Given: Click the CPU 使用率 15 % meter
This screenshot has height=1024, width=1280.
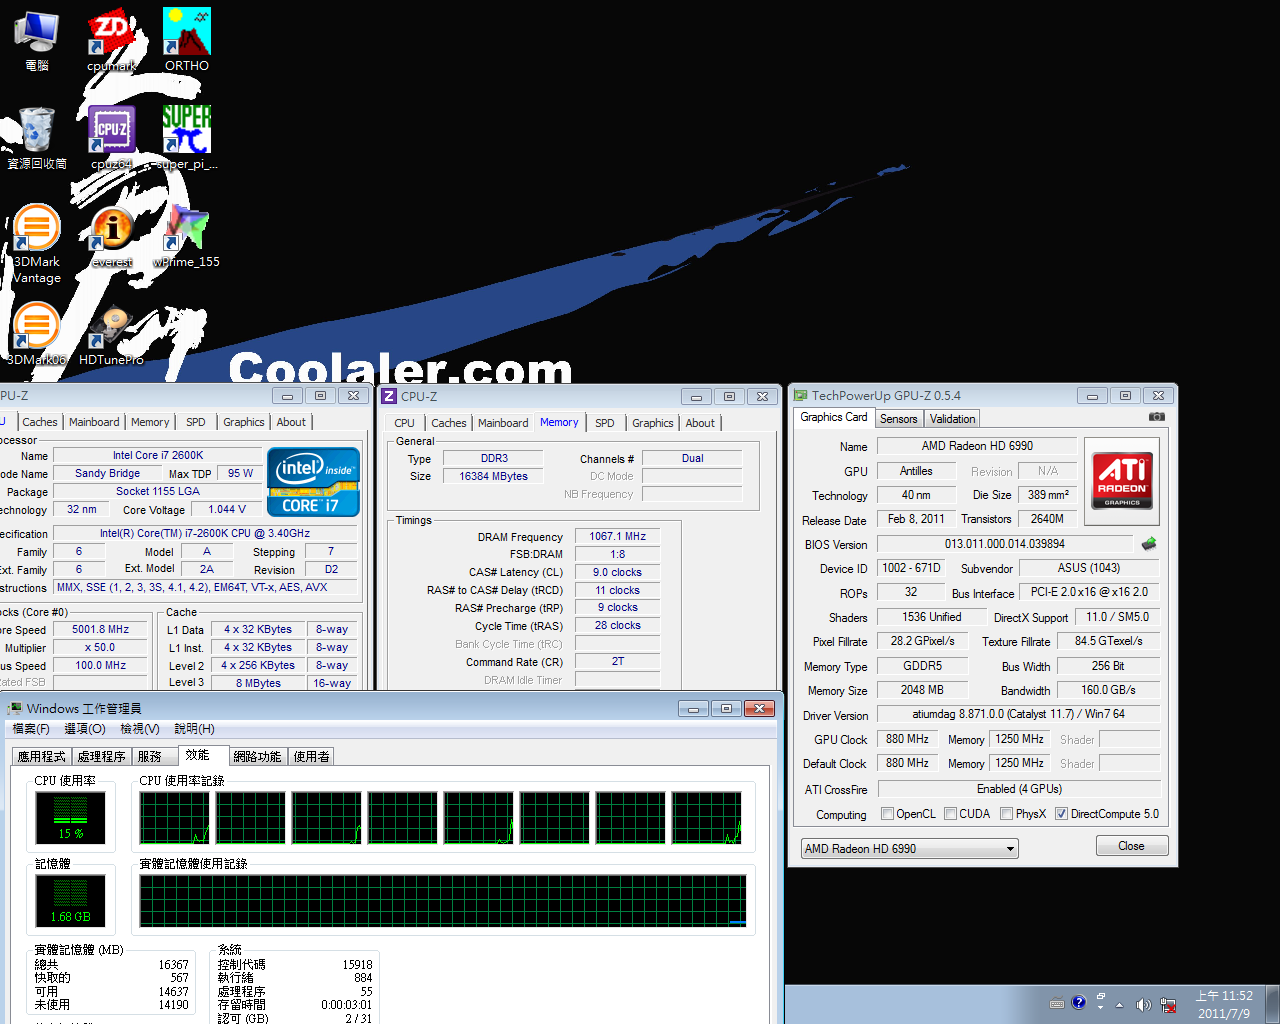Looking at the screenshot, I should [71, 818].
